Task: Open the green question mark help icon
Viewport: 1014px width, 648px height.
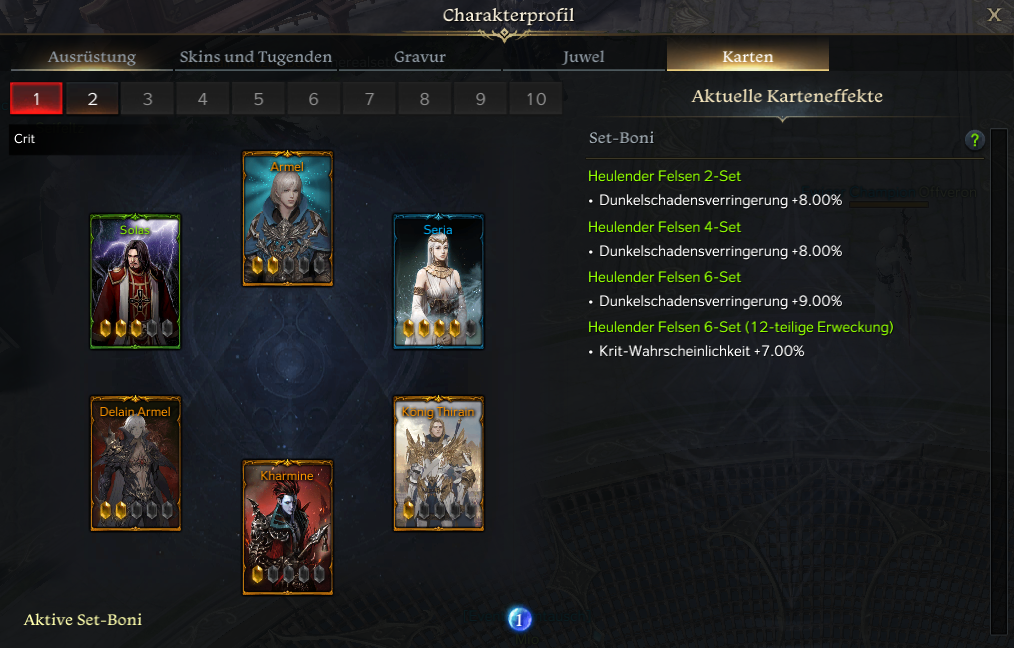Action: (975, 139)
